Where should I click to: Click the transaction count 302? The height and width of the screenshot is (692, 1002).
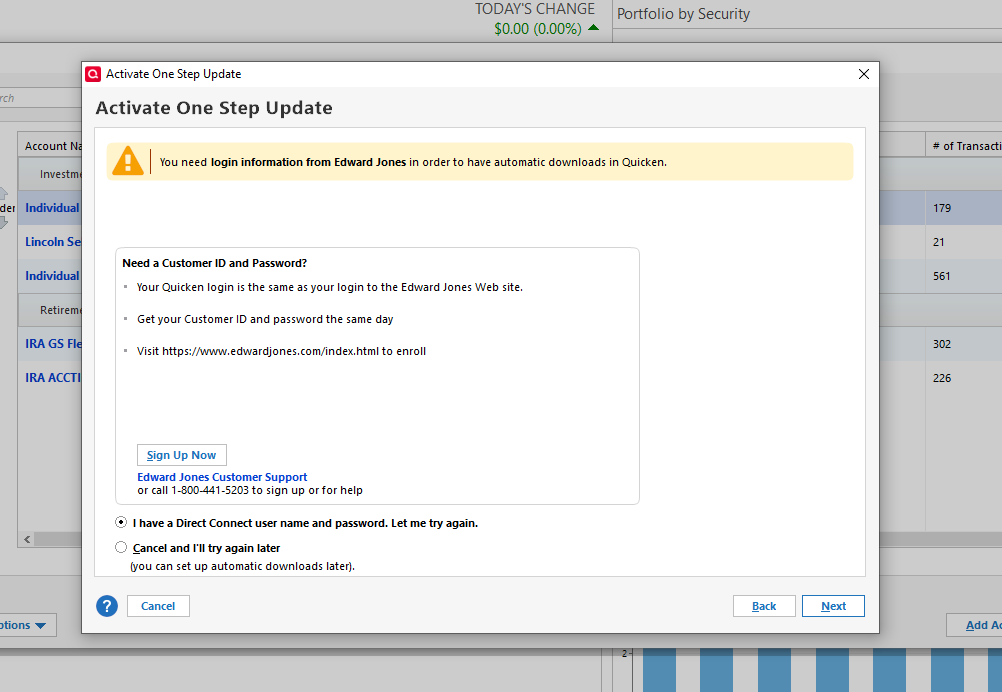click(x=941, y=344)
